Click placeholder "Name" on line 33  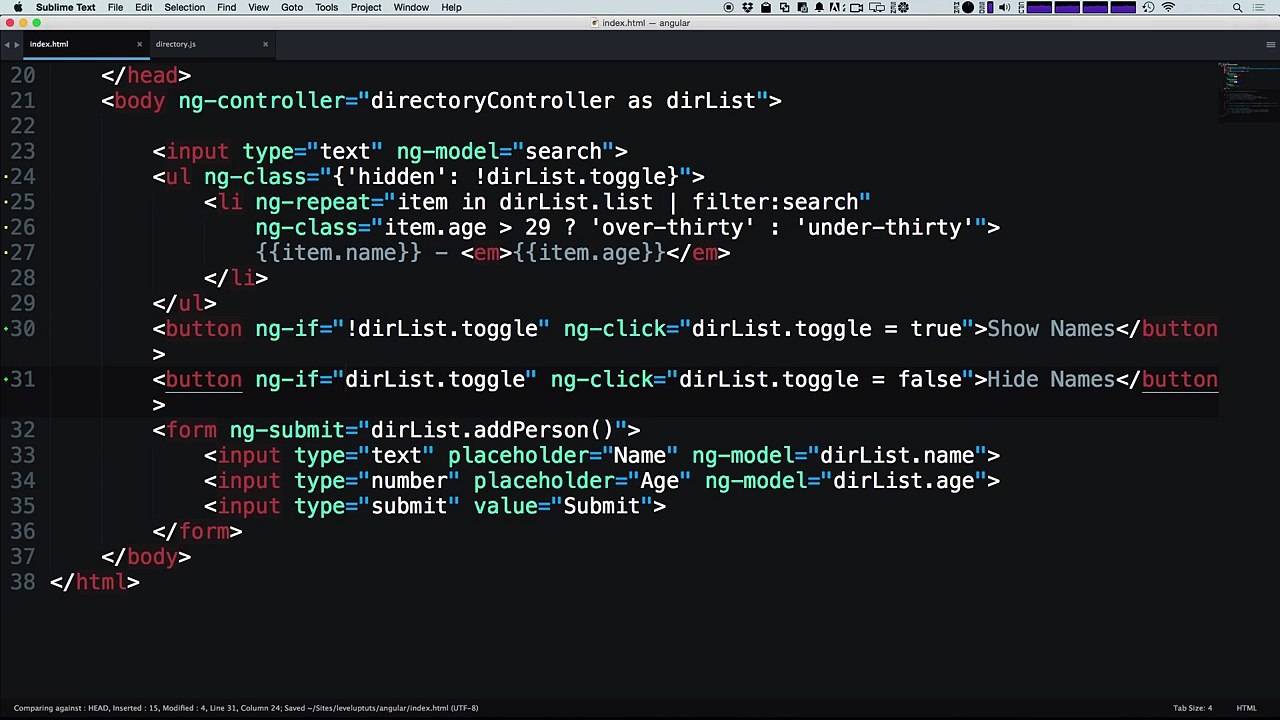click(x=639, y=455)
